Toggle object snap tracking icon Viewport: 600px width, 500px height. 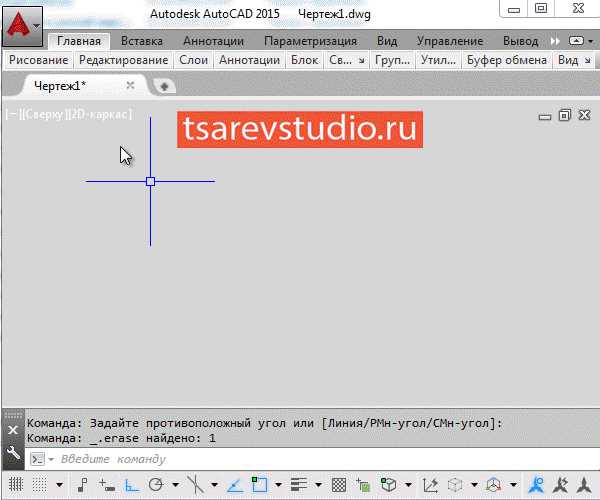pyautogui.click(x=235, y=485)
